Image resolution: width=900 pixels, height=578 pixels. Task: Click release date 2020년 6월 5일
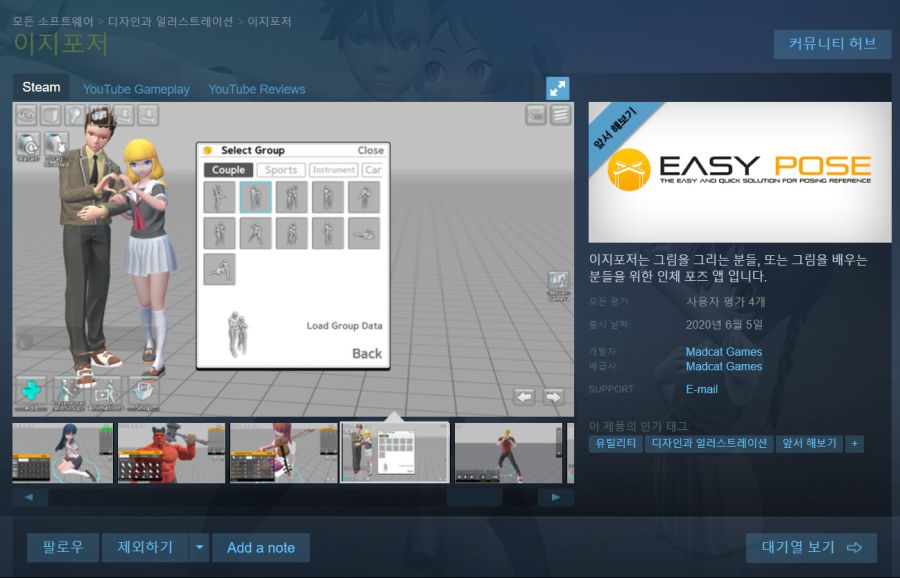(724, 325)
